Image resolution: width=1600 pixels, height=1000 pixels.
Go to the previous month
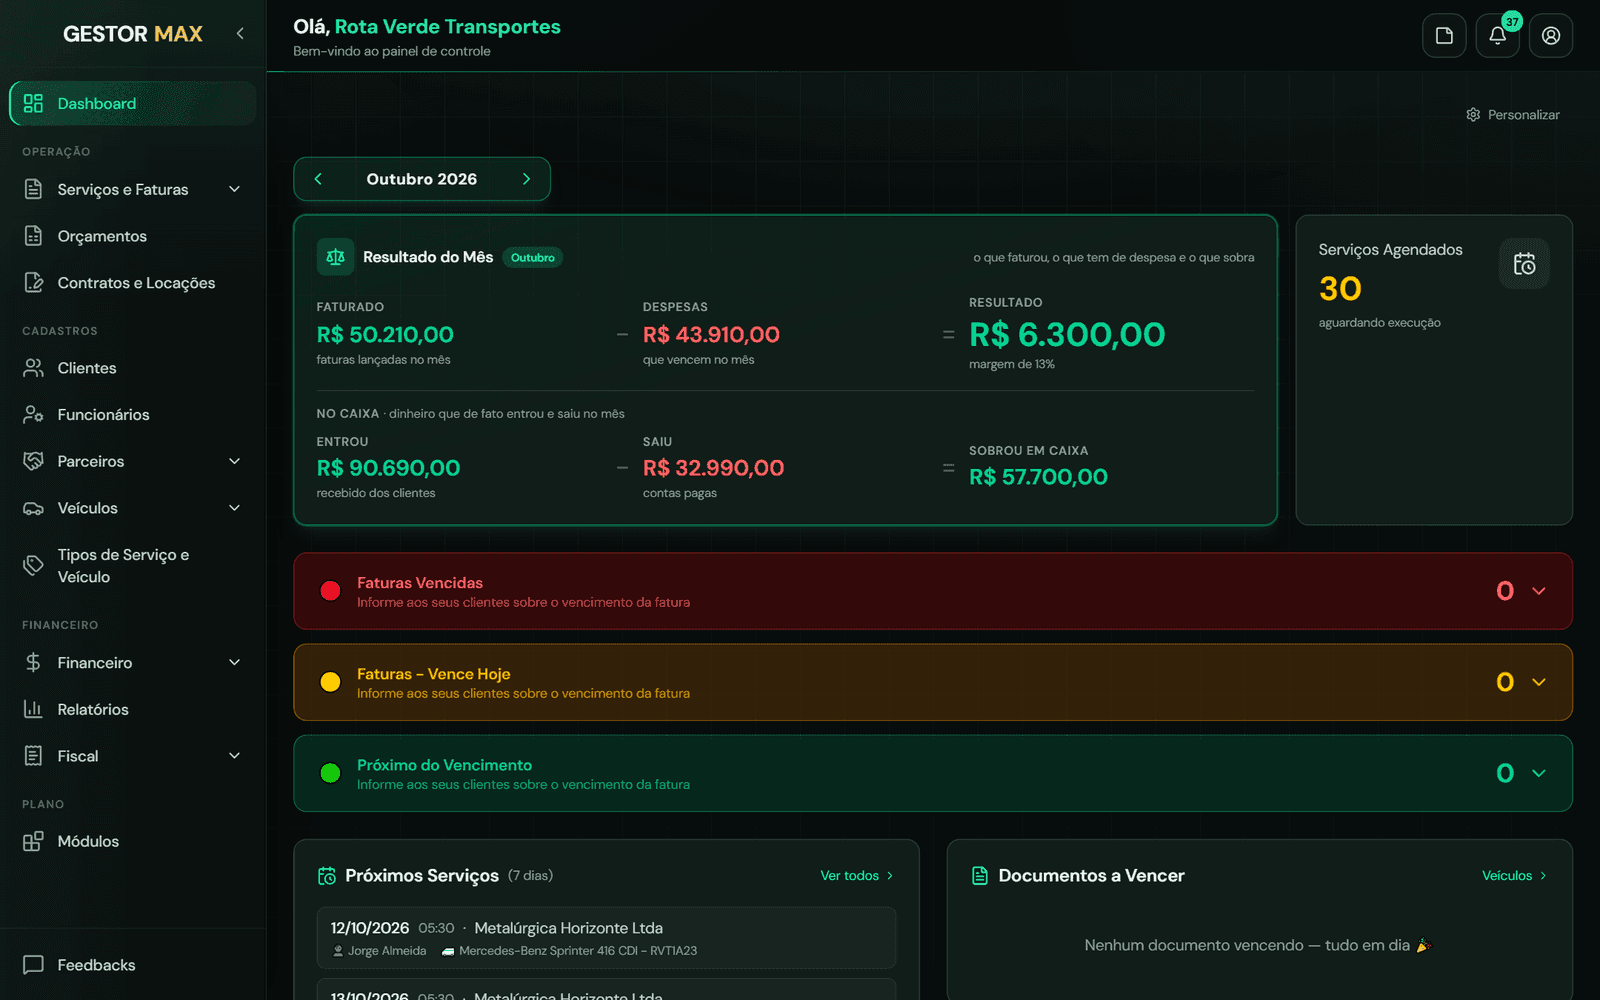pos(318,179)
